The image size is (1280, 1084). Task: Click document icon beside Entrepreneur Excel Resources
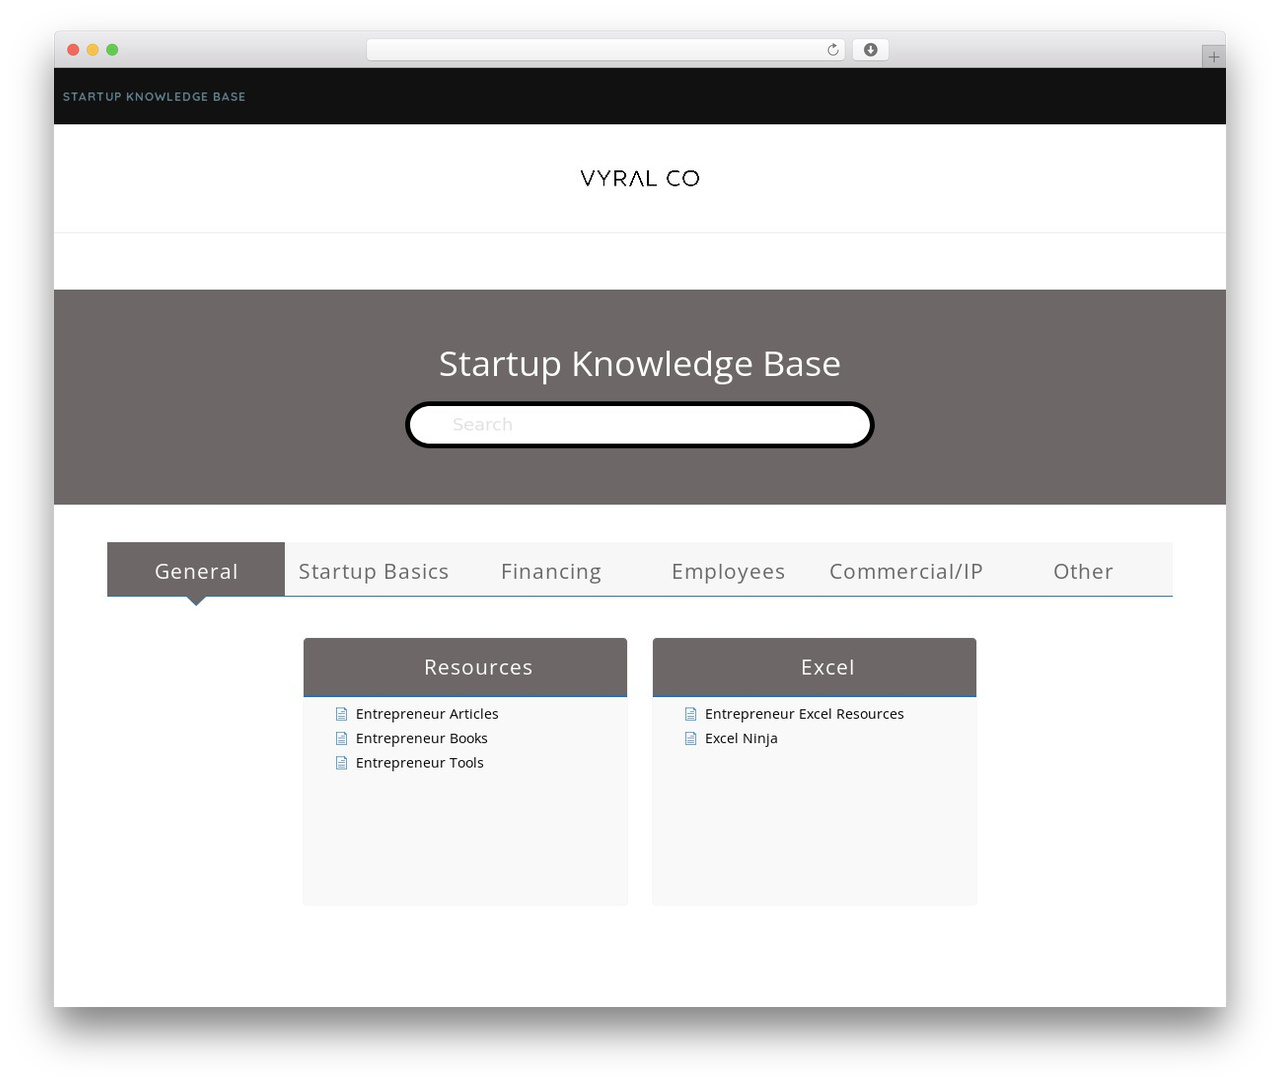(690, 714)
